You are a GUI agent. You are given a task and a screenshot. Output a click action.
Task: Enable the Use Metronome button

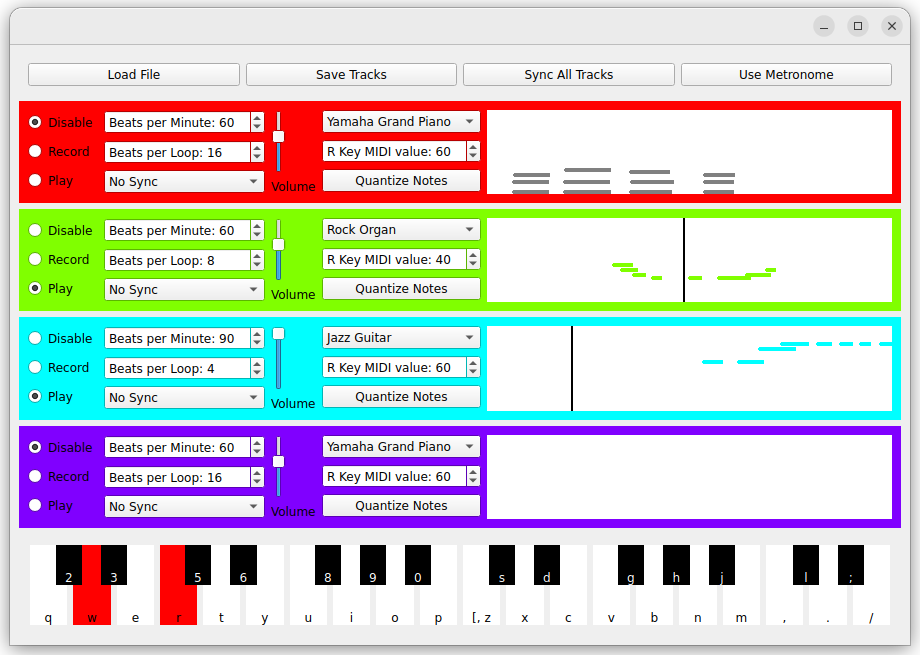[x=786, y=75]
